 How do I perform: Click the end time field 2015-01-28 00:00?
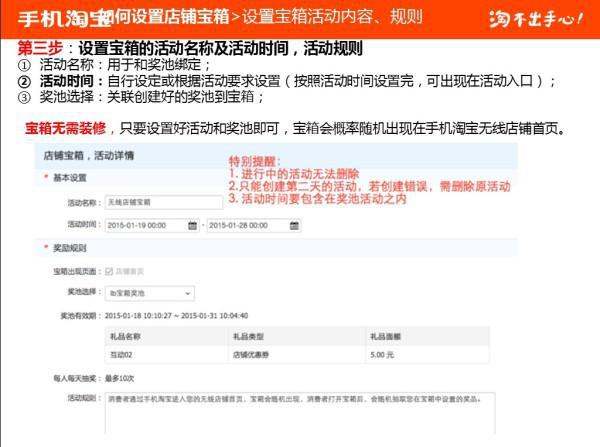tap(254, 225)
